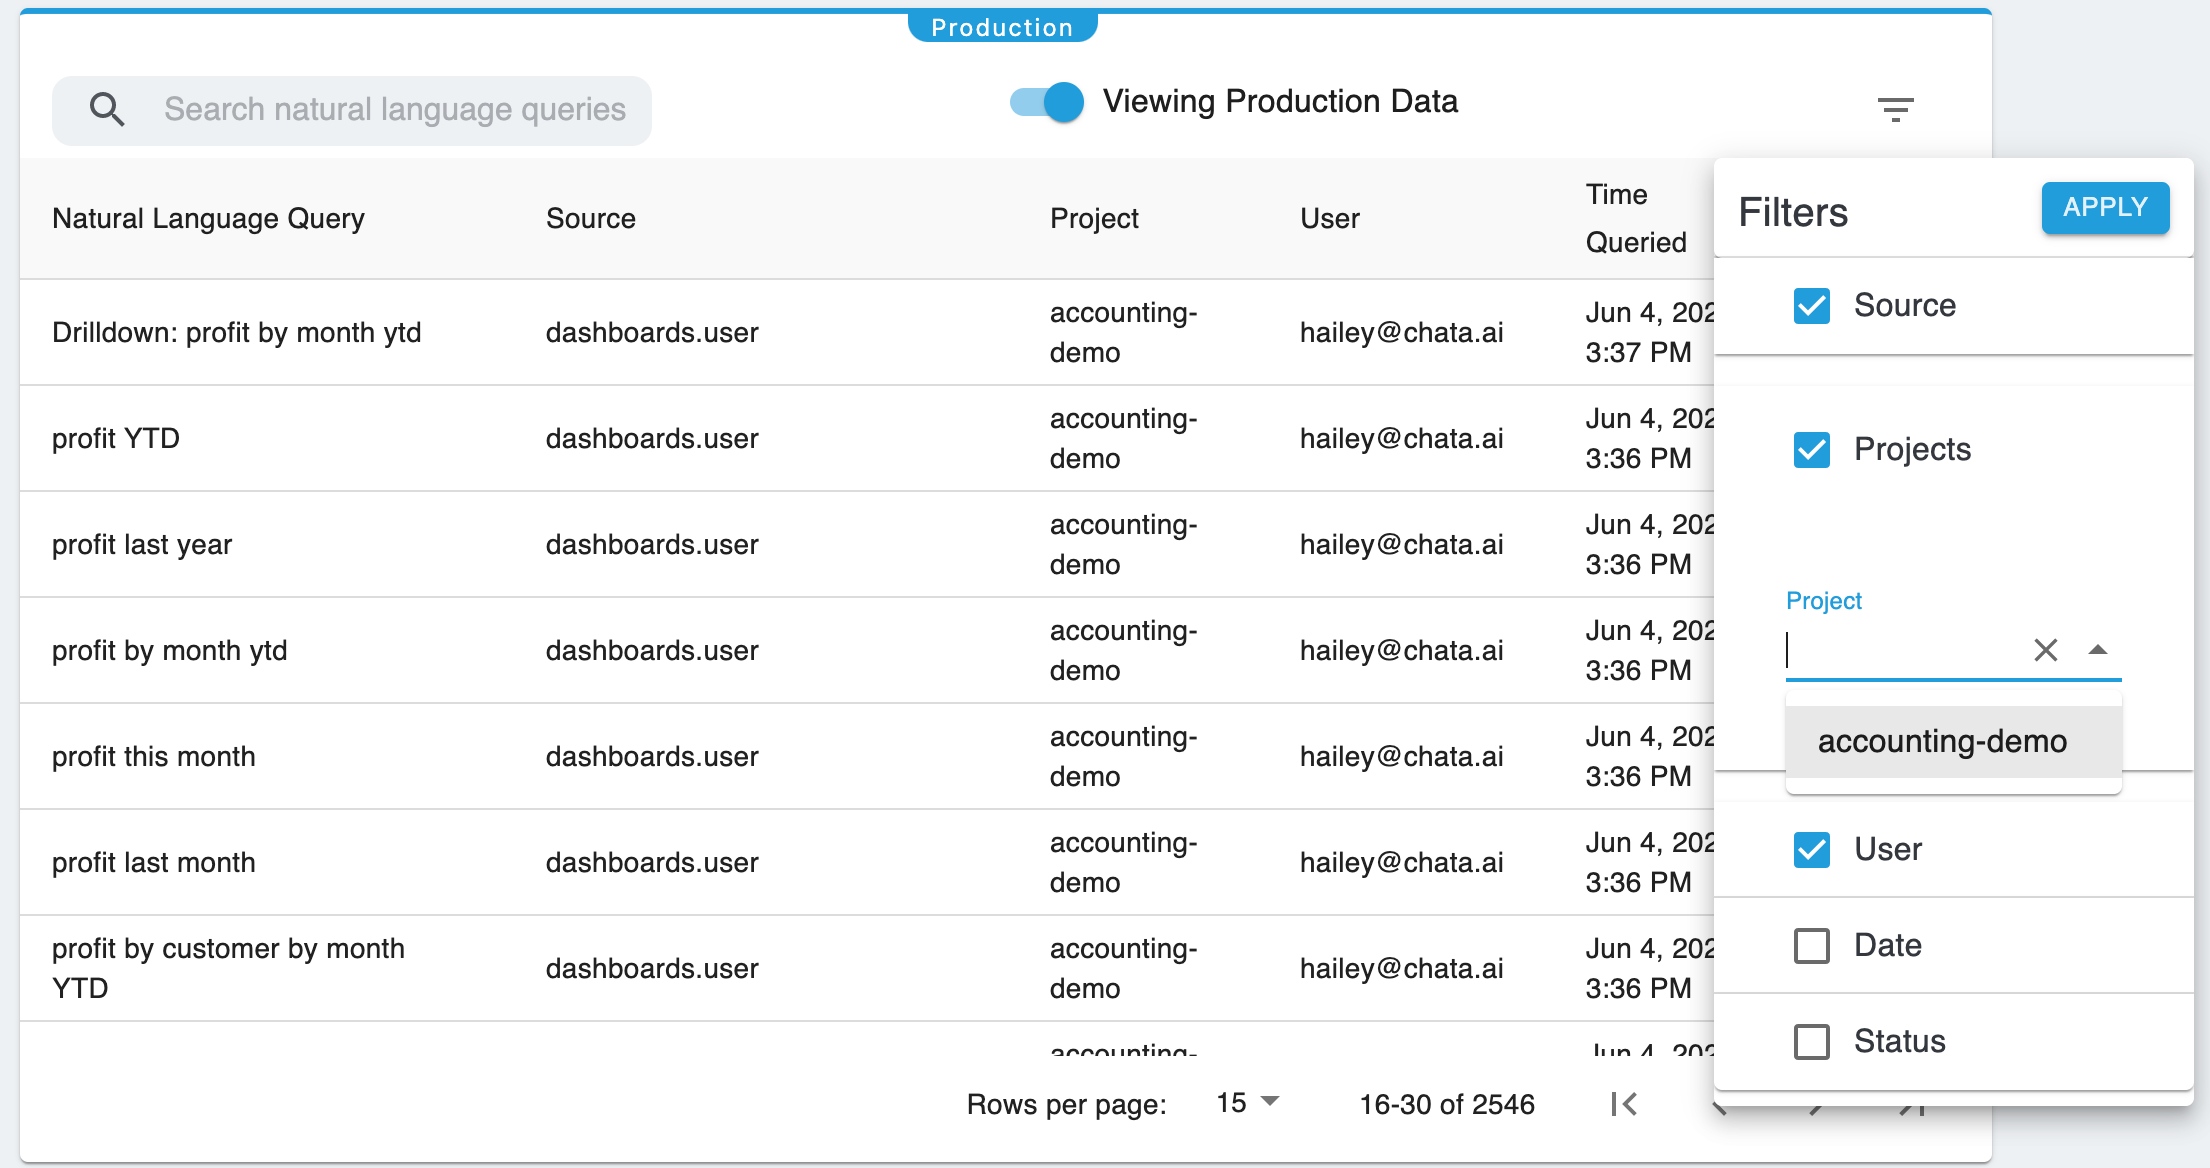Image resolution: width=2210 pixels, height=1168 pixels.
Task: Sort by User column header
Action: point(1330,219)
